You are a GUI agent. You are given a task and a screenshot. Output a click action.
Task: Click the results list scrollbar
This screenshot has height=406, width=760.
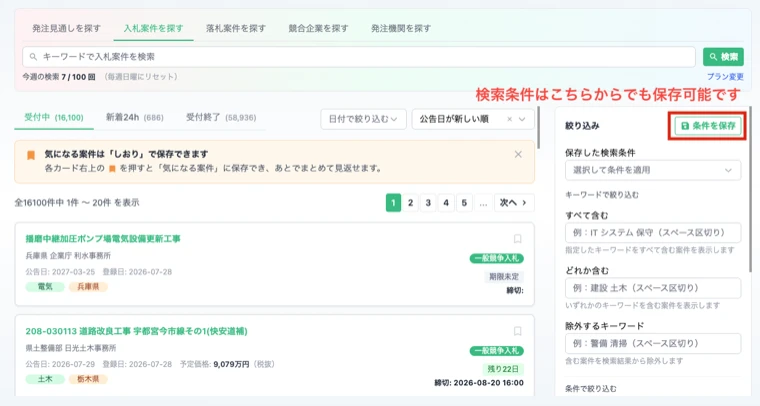coord(538,127)
